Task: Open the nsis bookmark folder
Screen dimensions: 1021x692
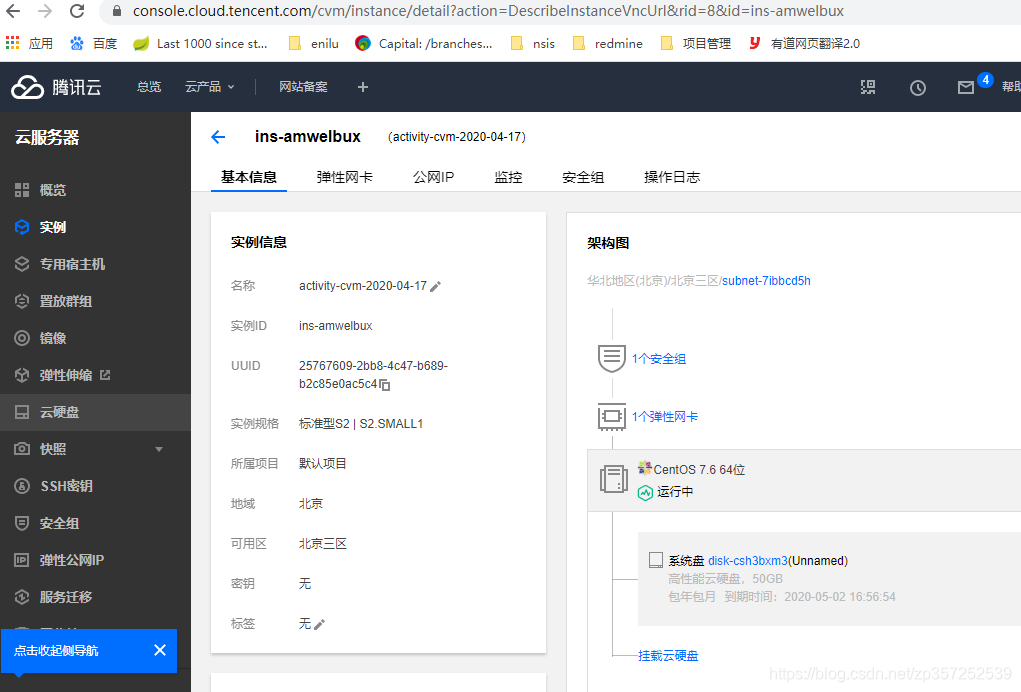Action: (x=533, y=44)
